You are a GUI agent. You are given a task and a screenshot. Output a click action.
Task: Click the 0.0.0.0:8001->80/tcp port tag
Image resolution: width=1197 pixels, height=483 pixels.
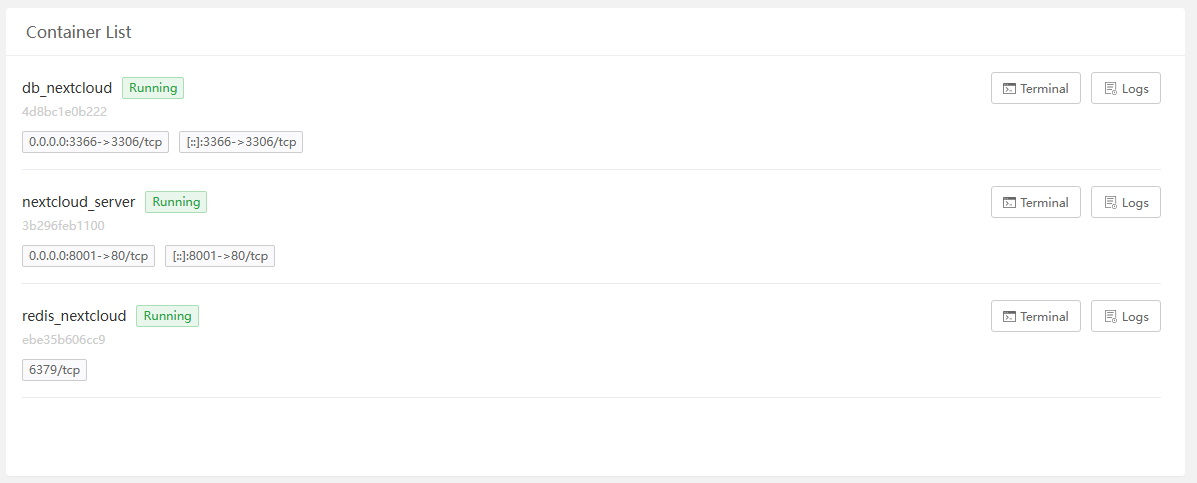88,256
